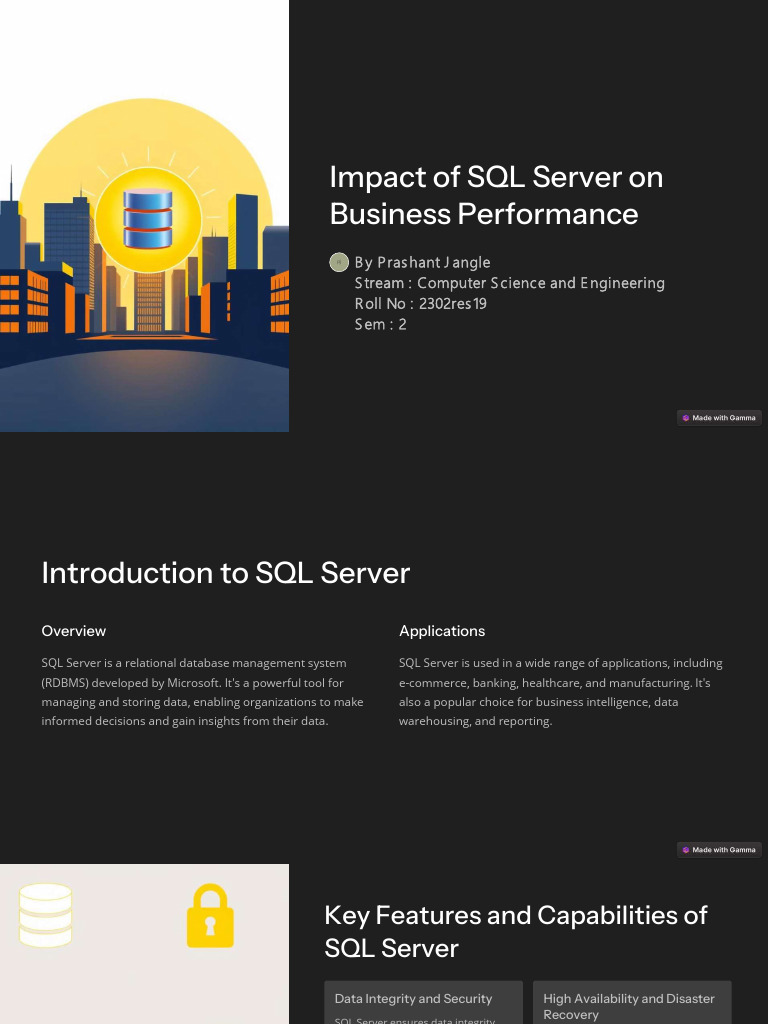Click the Overview paragraph about RDBMS

point(202,692)
